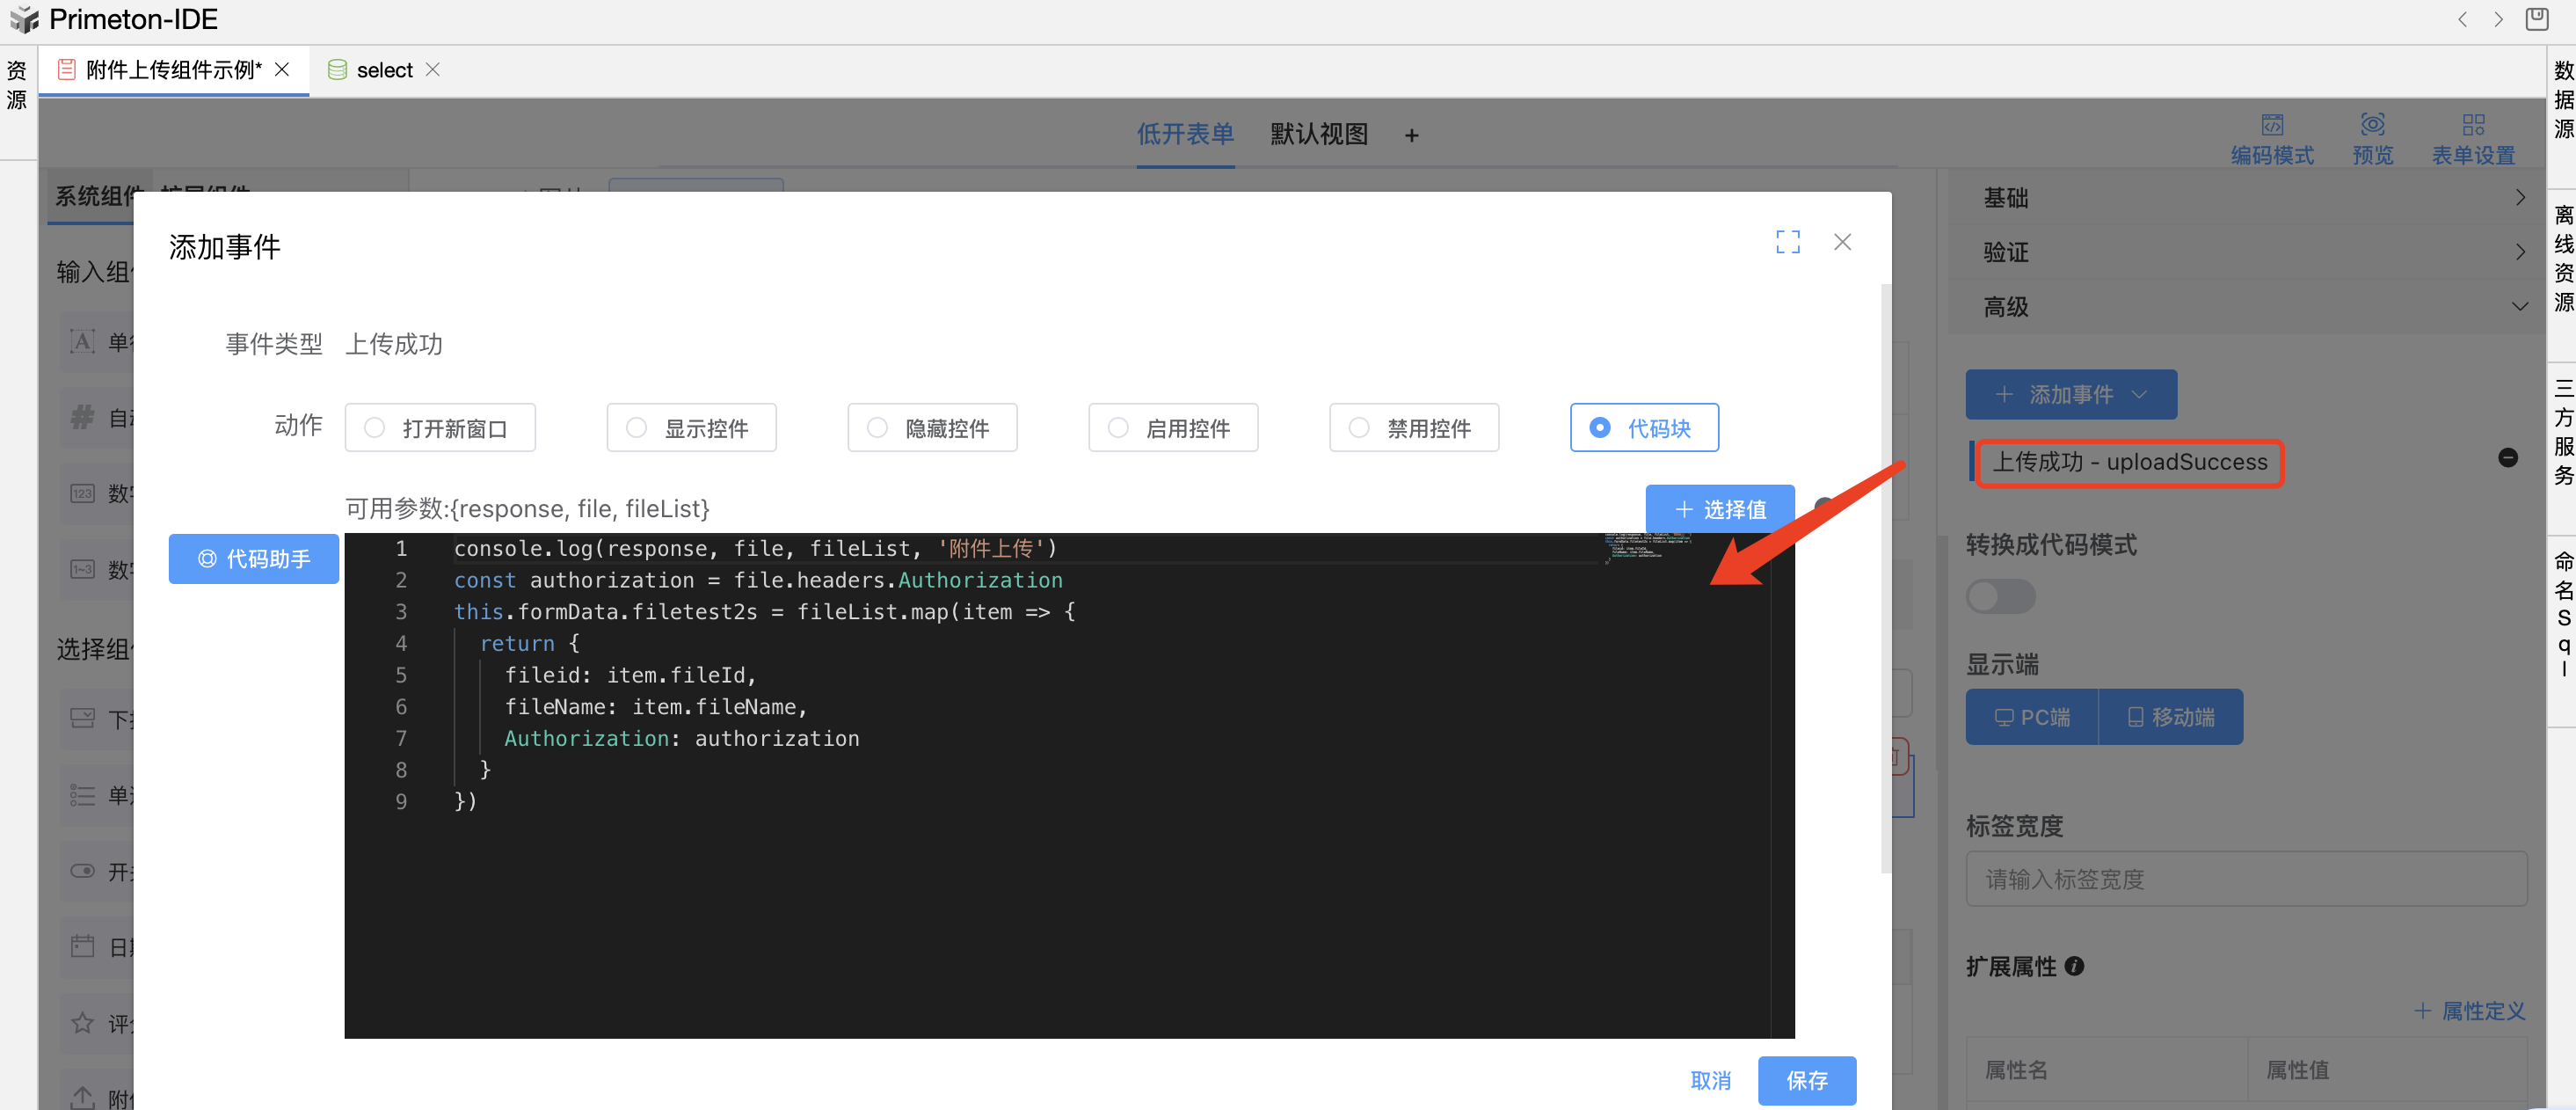Click the 代码助手 button

[x=254, y=559]
